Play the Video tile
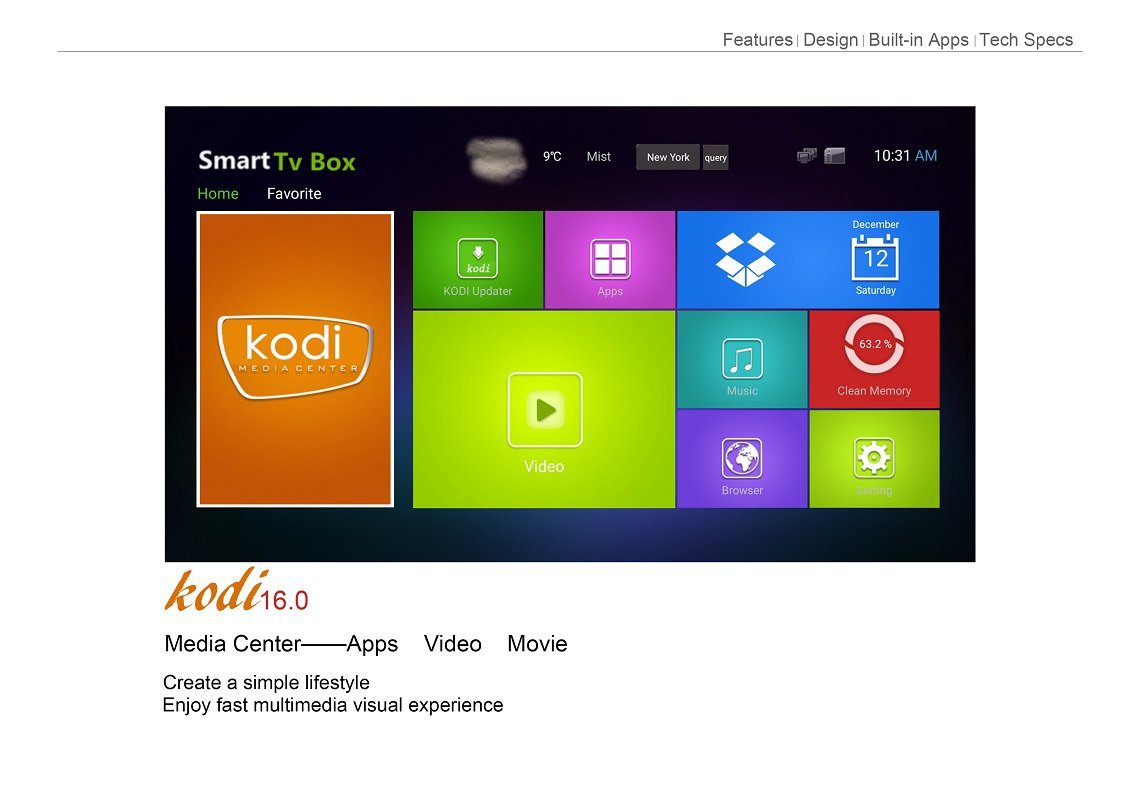 pos(544,409)
